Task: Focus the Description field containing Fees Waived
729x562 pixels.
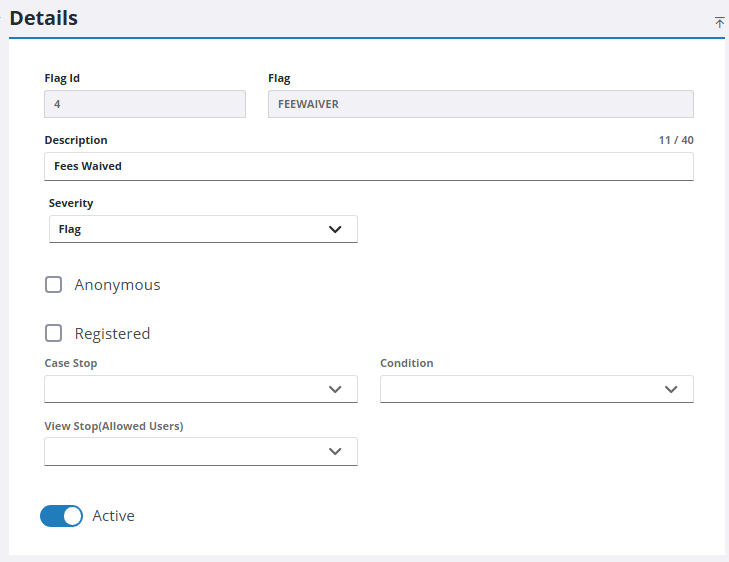Action: 368,166
